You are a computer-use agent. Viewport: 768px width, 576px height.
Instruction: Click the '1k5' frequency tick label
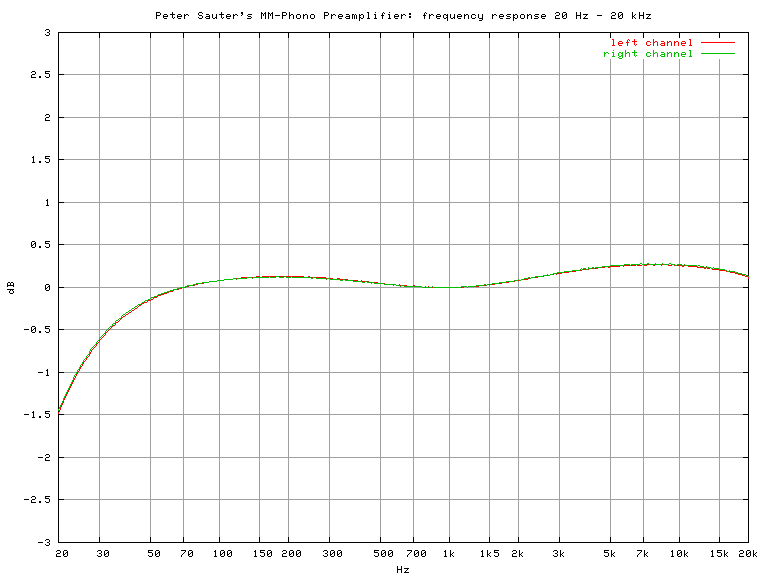point(489,553)
